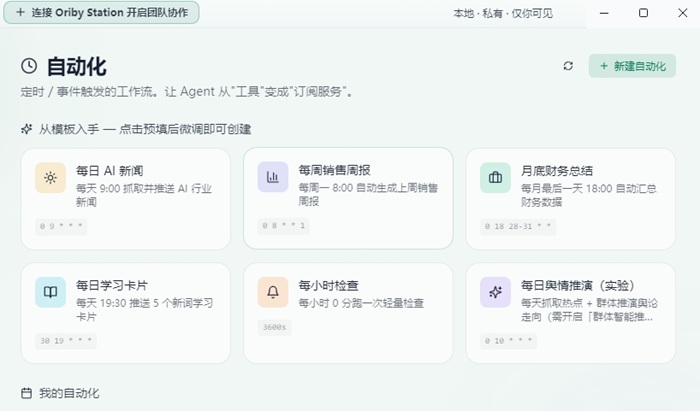Select the 每周销售周报 template title
Image resolution: width=700 pixels, height=411 pixels.
(x=334, y=170)
